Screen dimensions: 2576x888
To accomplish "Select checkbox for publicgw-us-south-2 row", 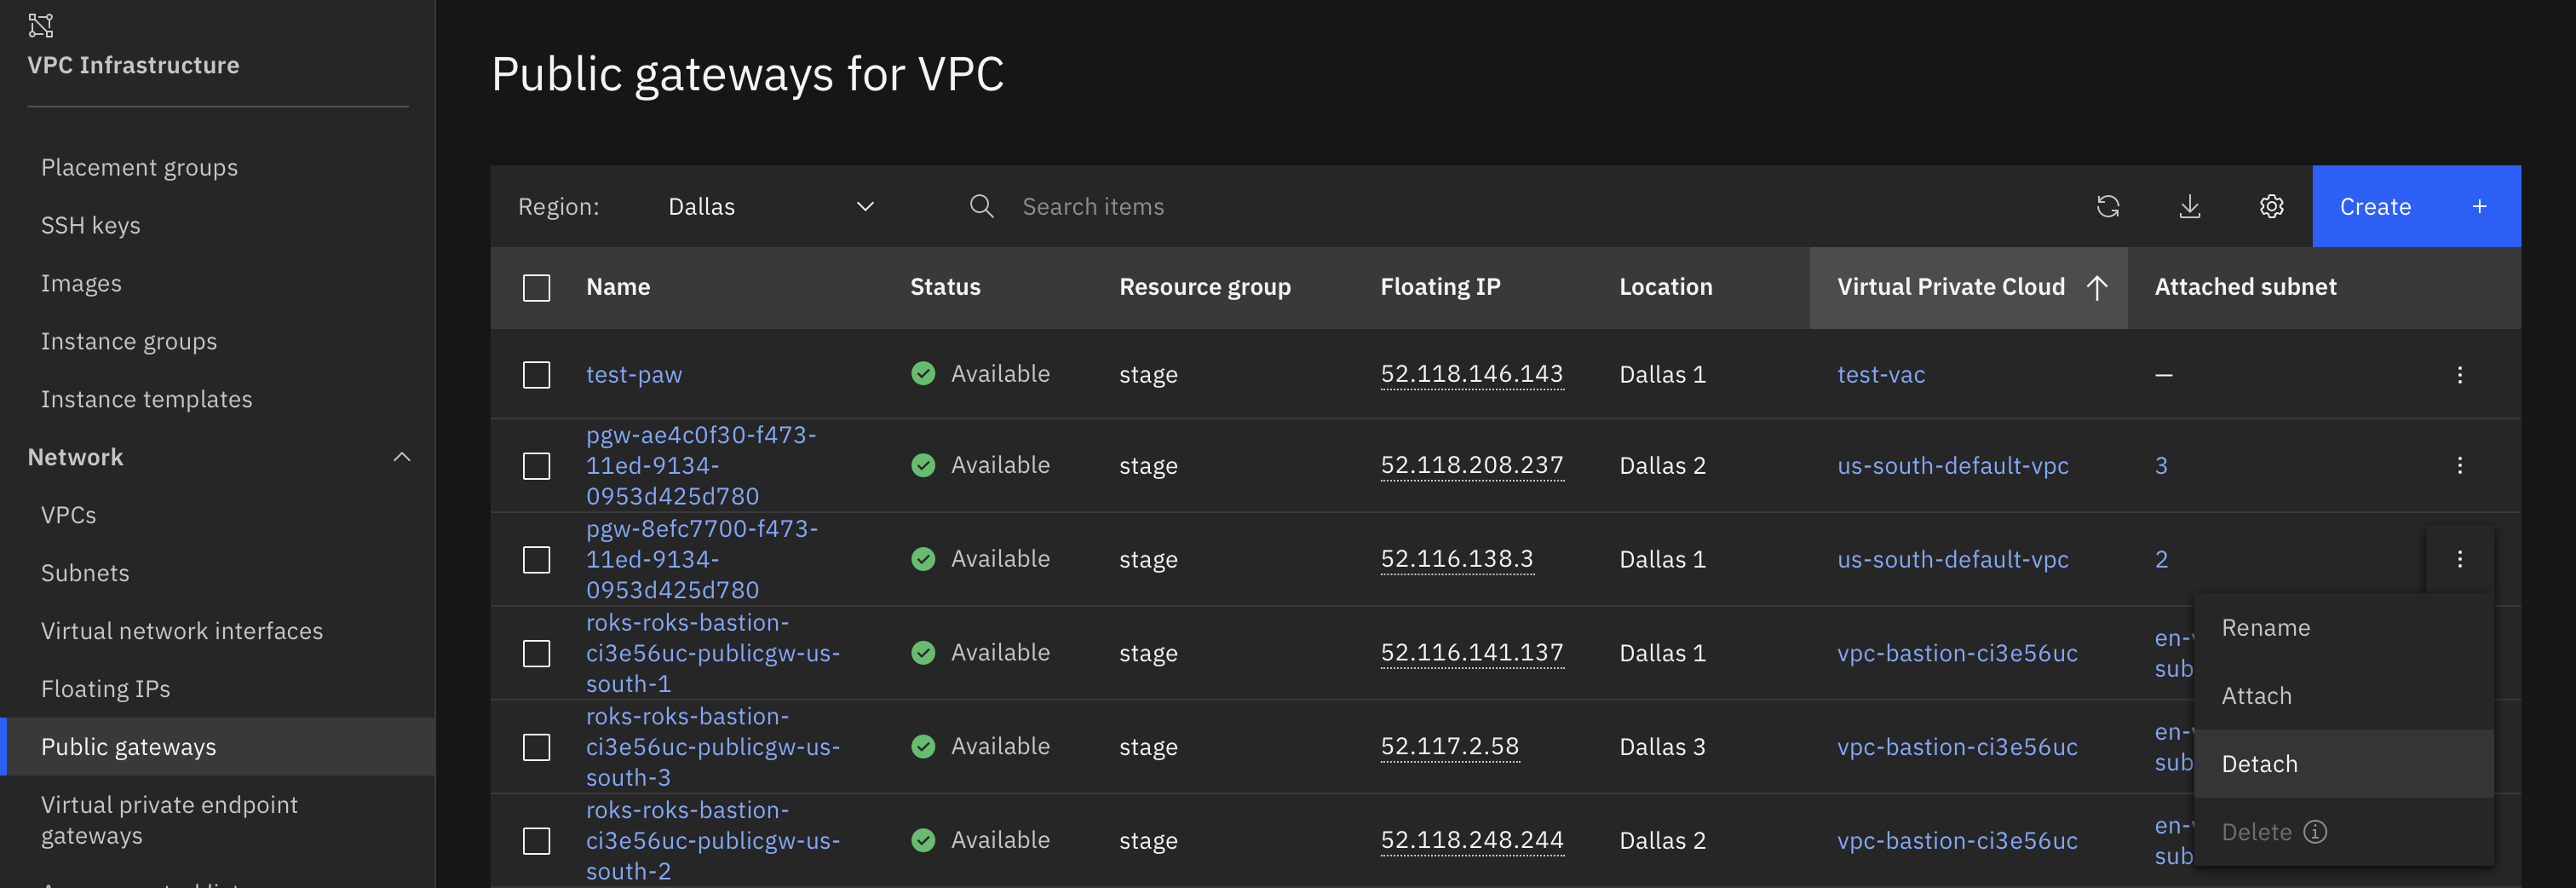I will 537,841.
